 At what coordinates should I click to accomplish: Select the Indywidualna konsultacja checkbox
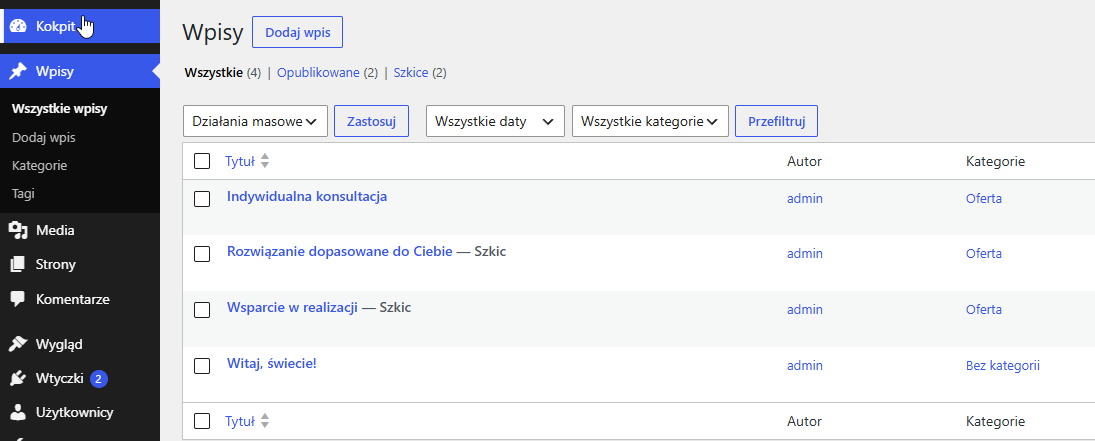tap(202, 199)
